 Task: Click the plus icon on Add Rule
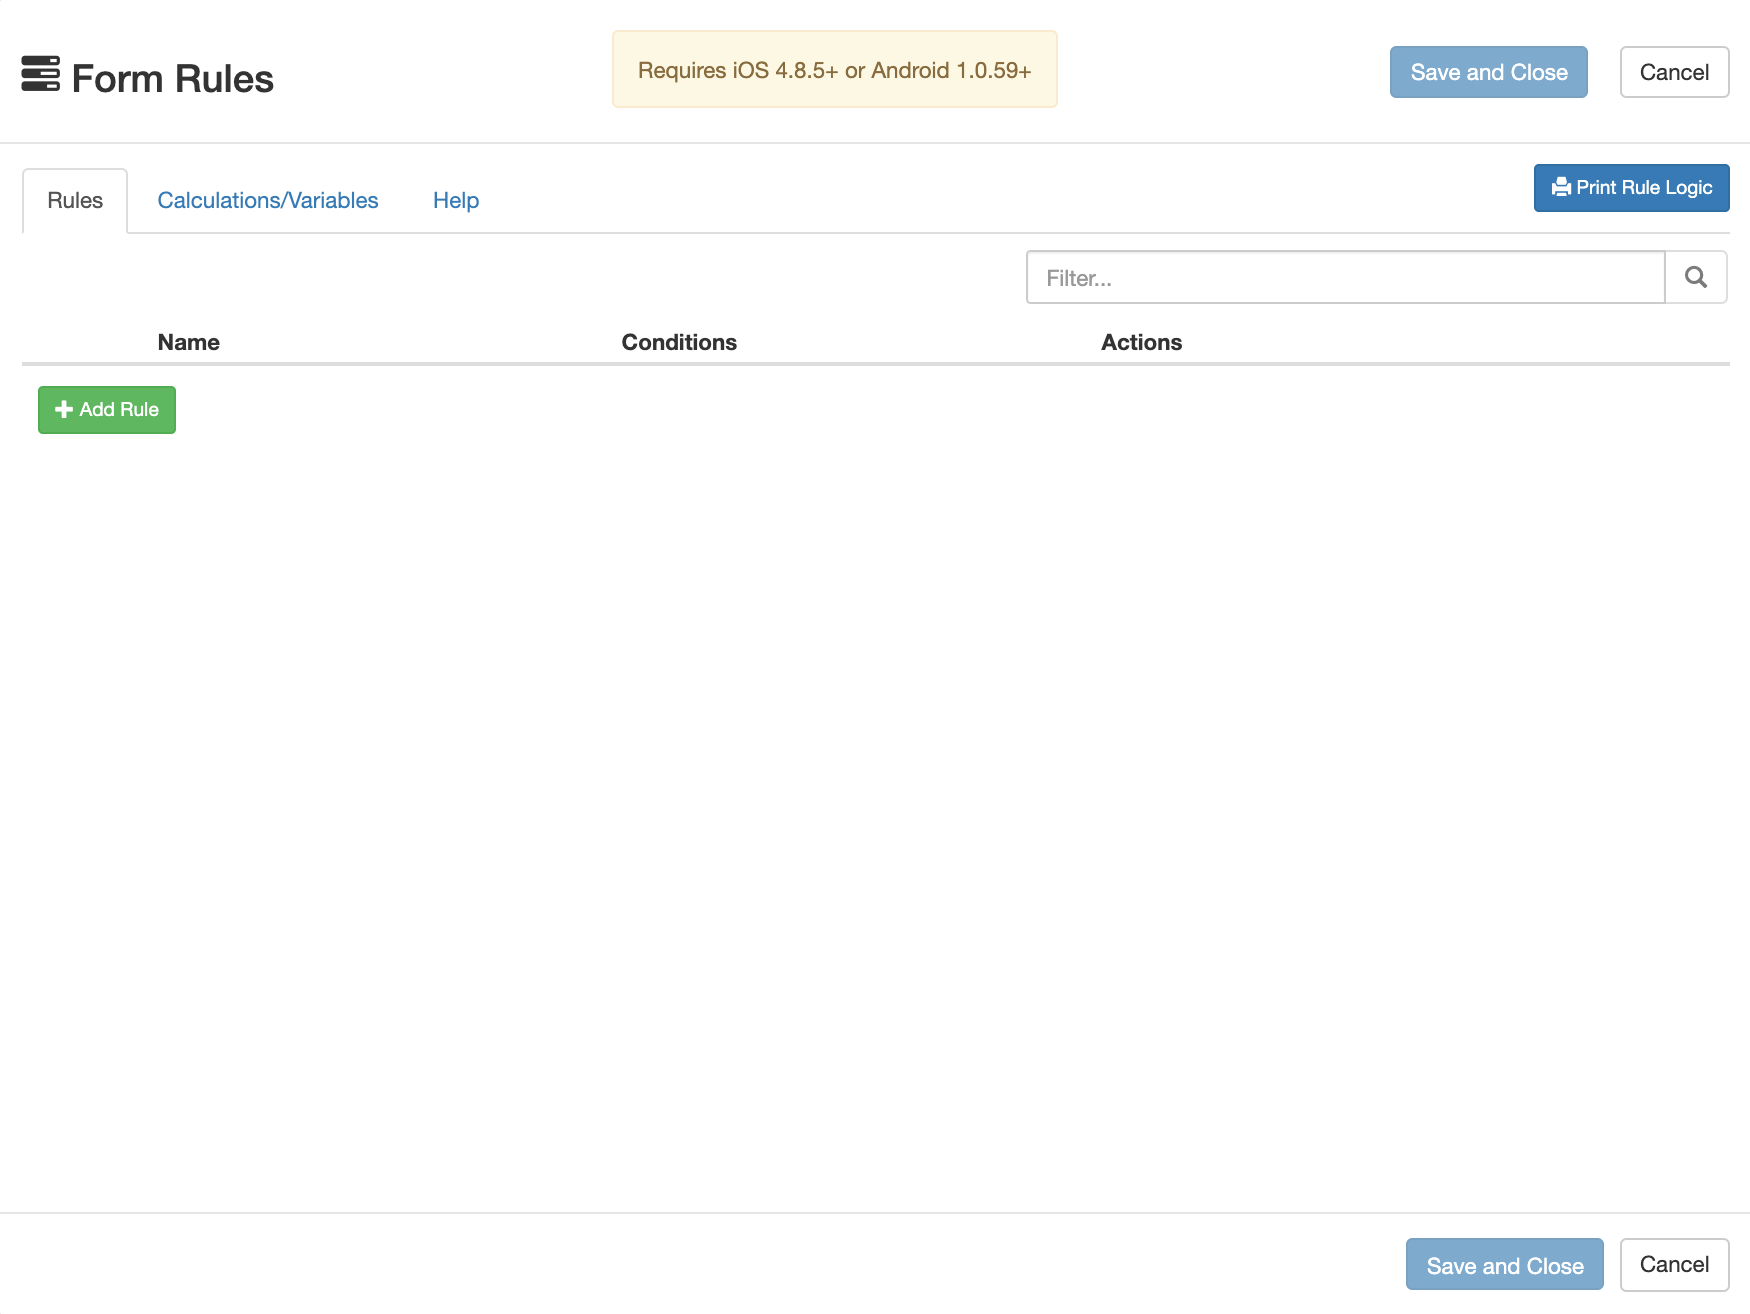(x=64, y=409)
